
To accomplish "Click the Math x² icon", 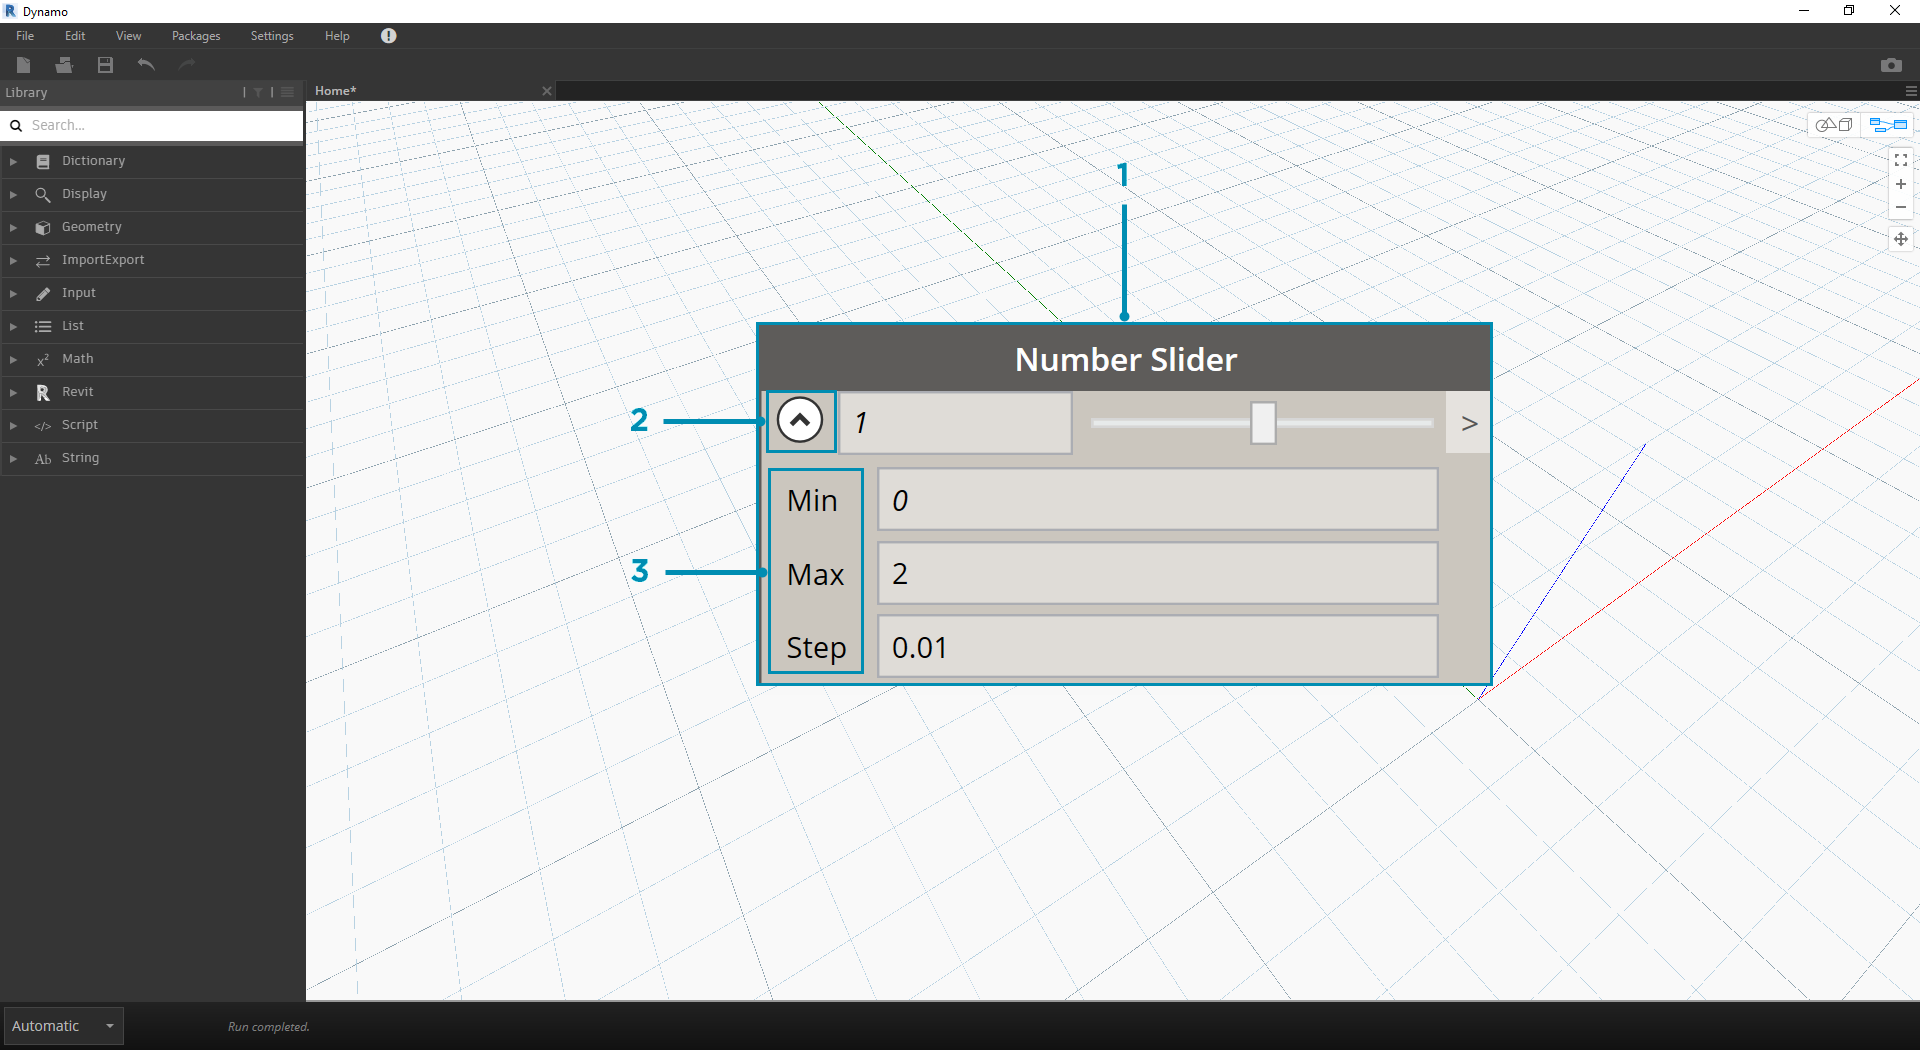I will (43, 359).
